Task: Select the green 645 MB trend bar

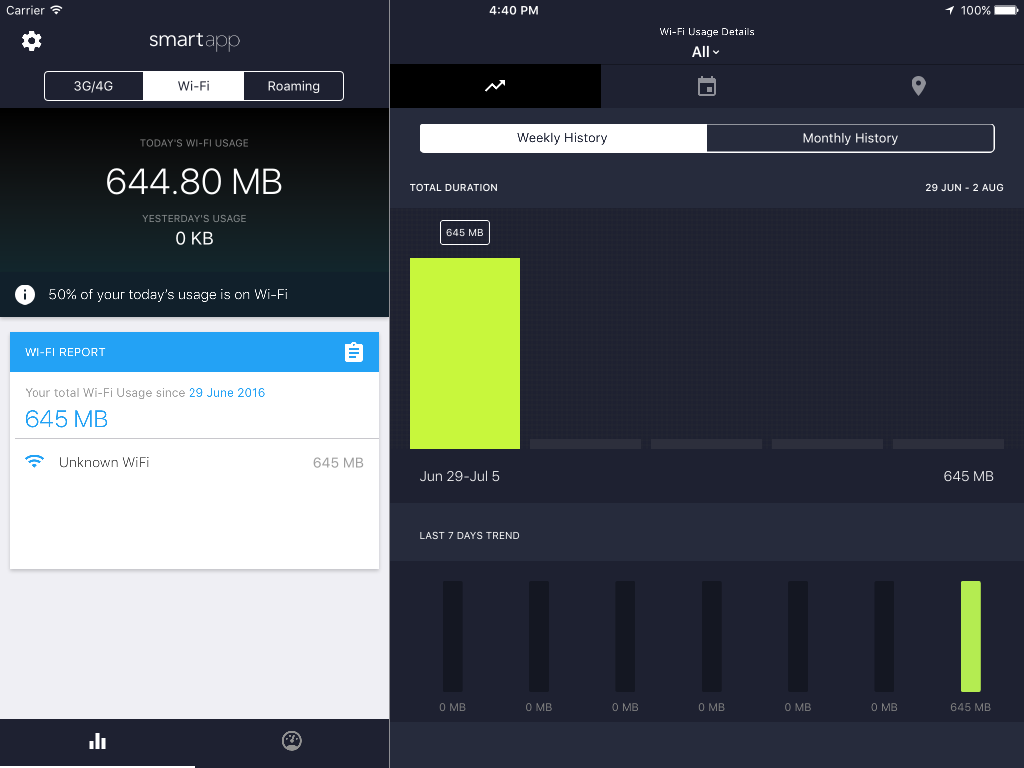Action: [970, 636]
